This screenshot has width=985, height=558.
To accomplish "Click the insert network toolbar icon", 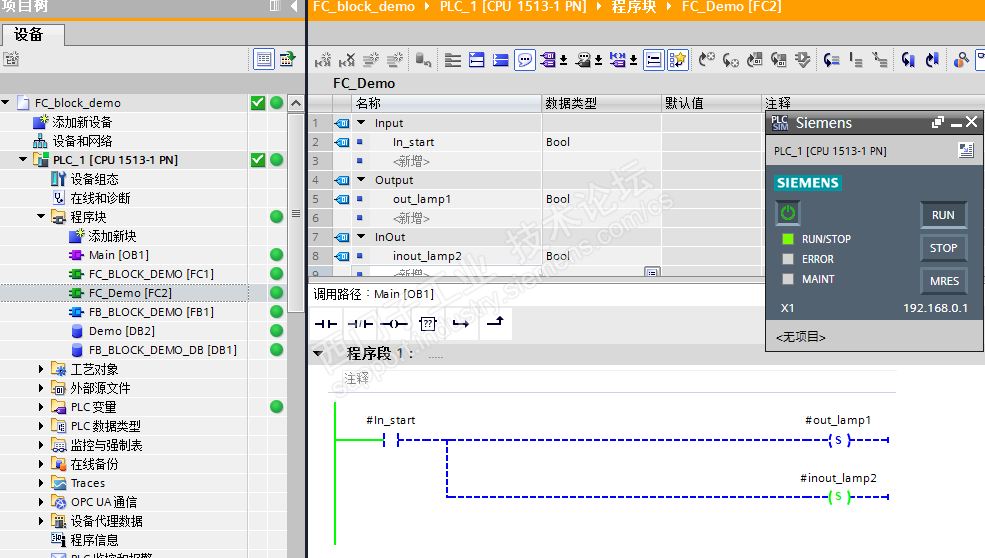I will (323, 60).
